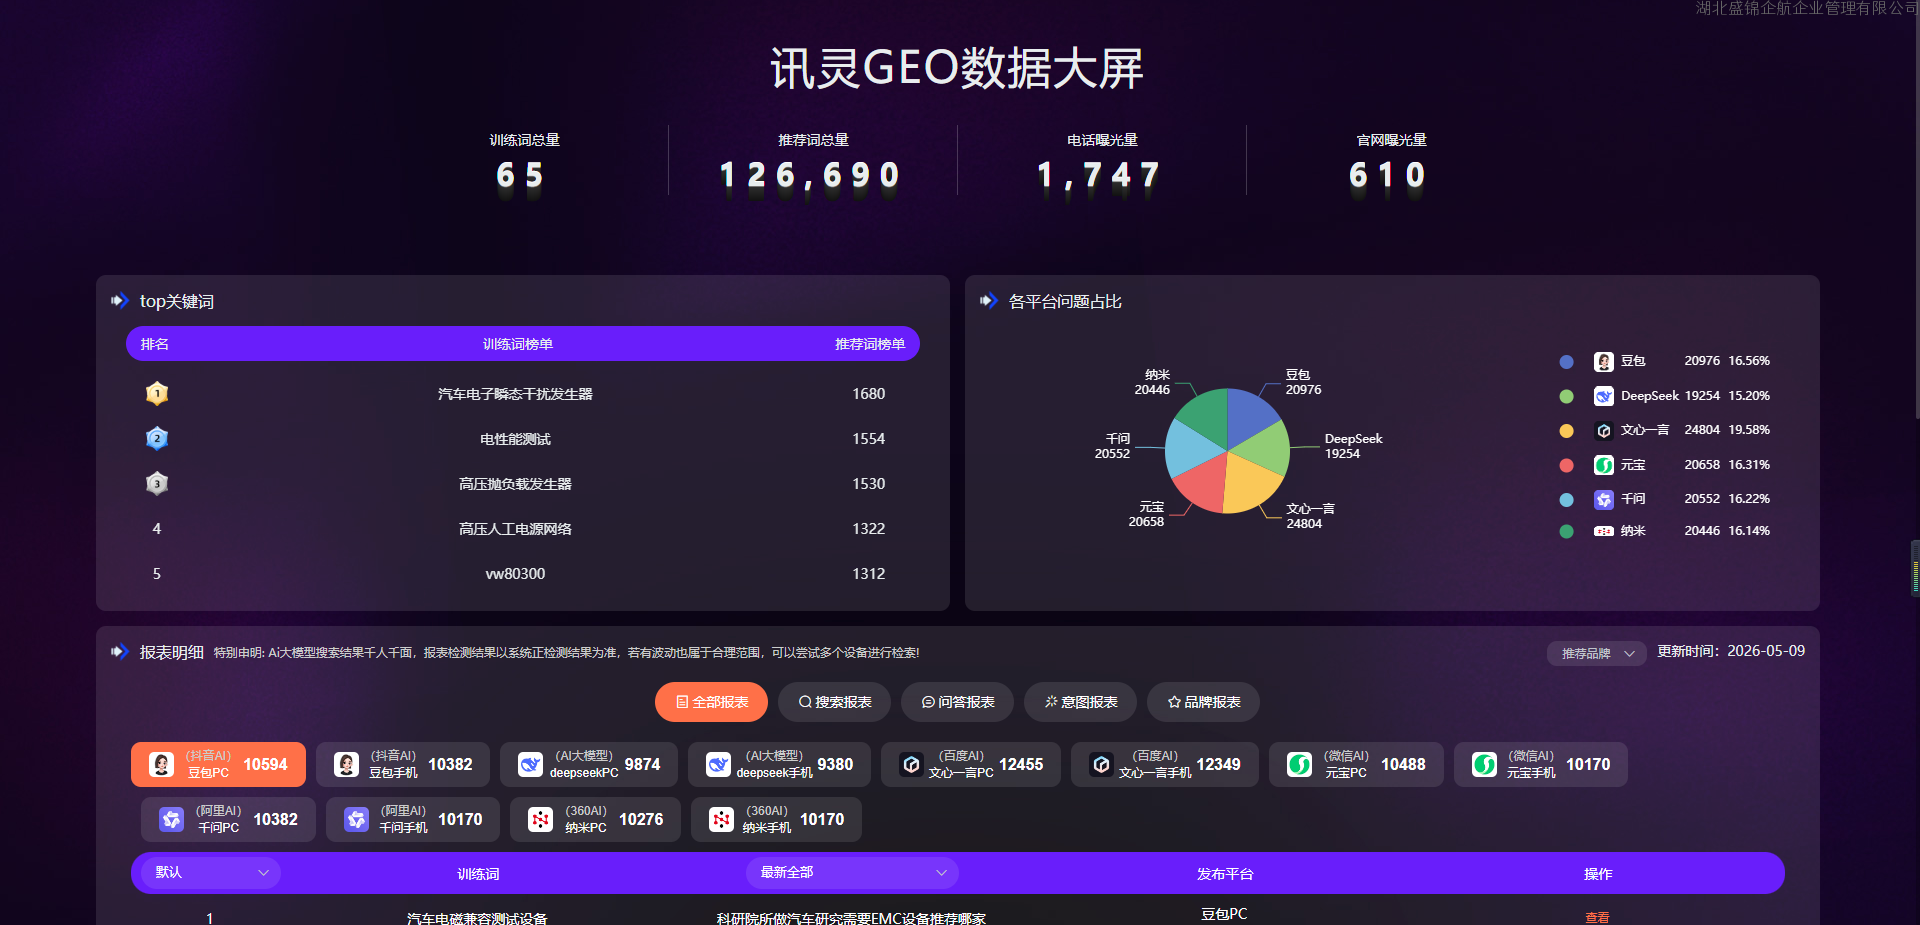Select the 文心一言手机 card icon
This screenshot has height=925, width=1920.
[1101, 765]
